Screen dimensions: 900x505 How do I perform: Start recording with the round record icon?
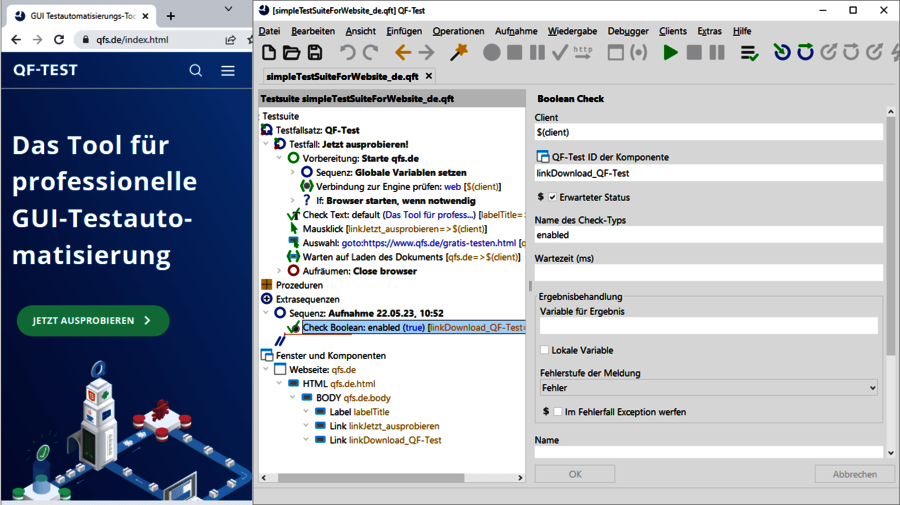(x=491, y=53)
